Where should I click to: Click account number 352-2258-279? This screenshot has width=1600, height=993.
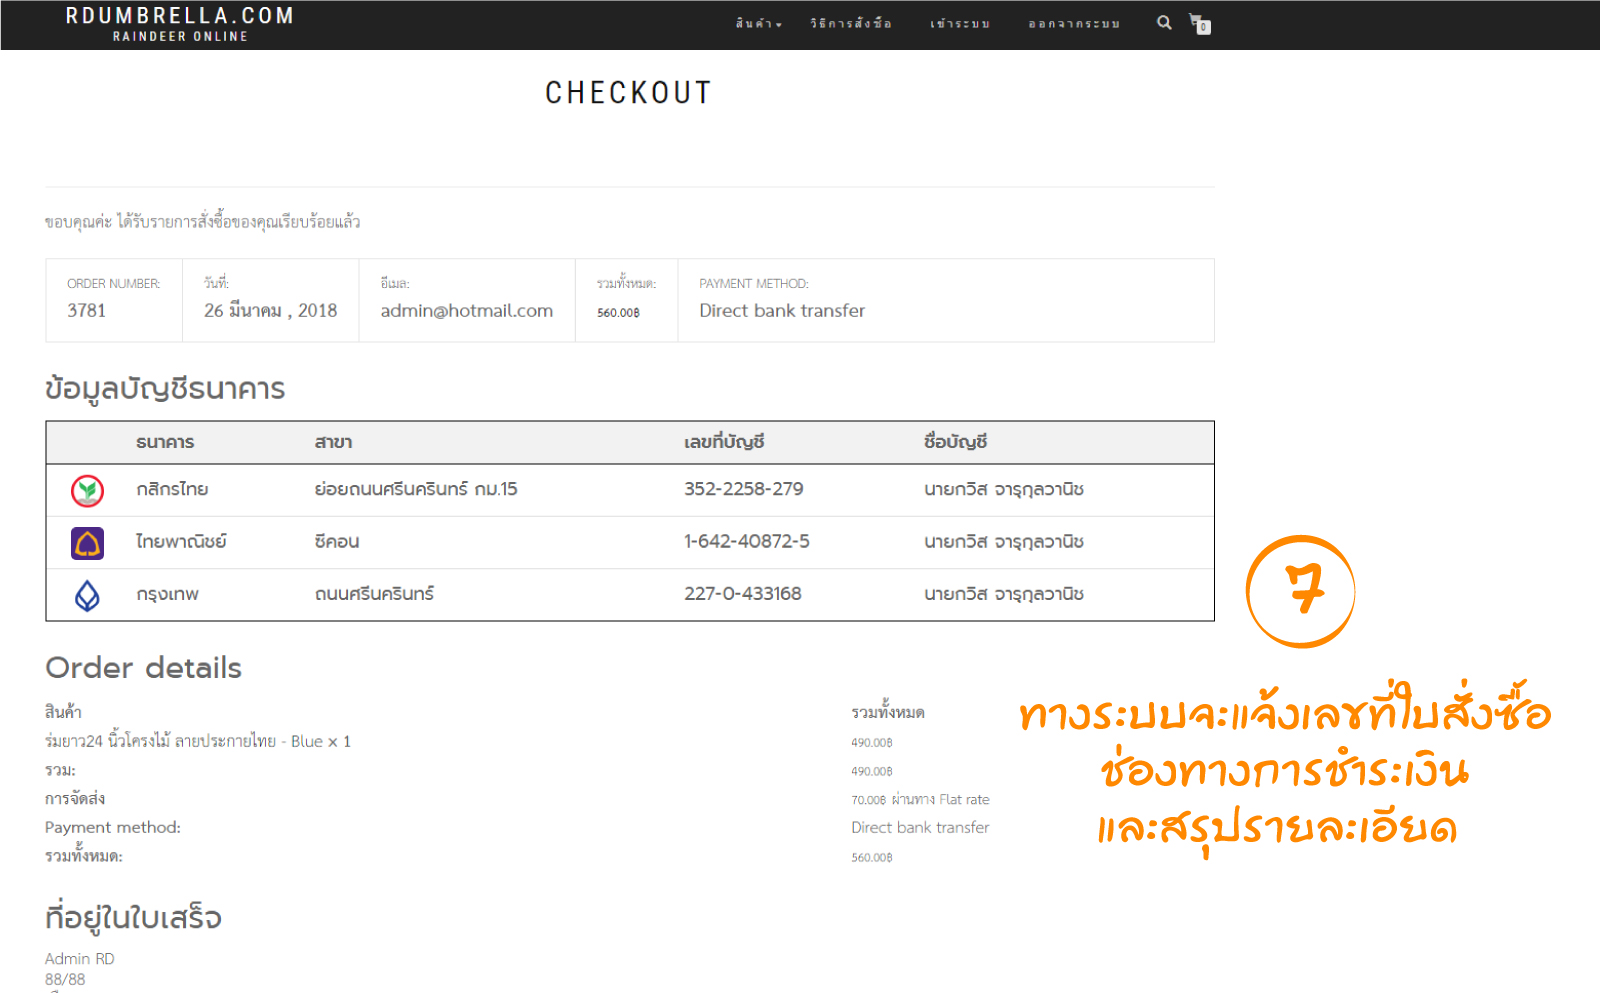pos(743,489)
